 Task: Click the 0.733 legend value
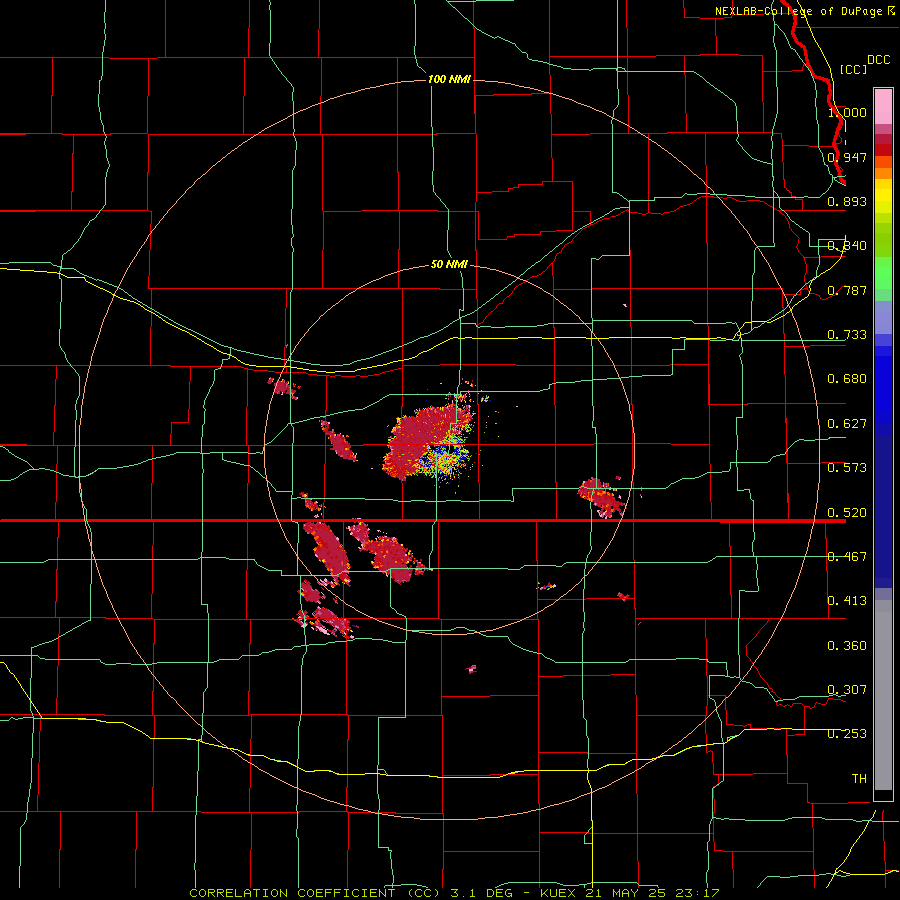pos(847,335)
